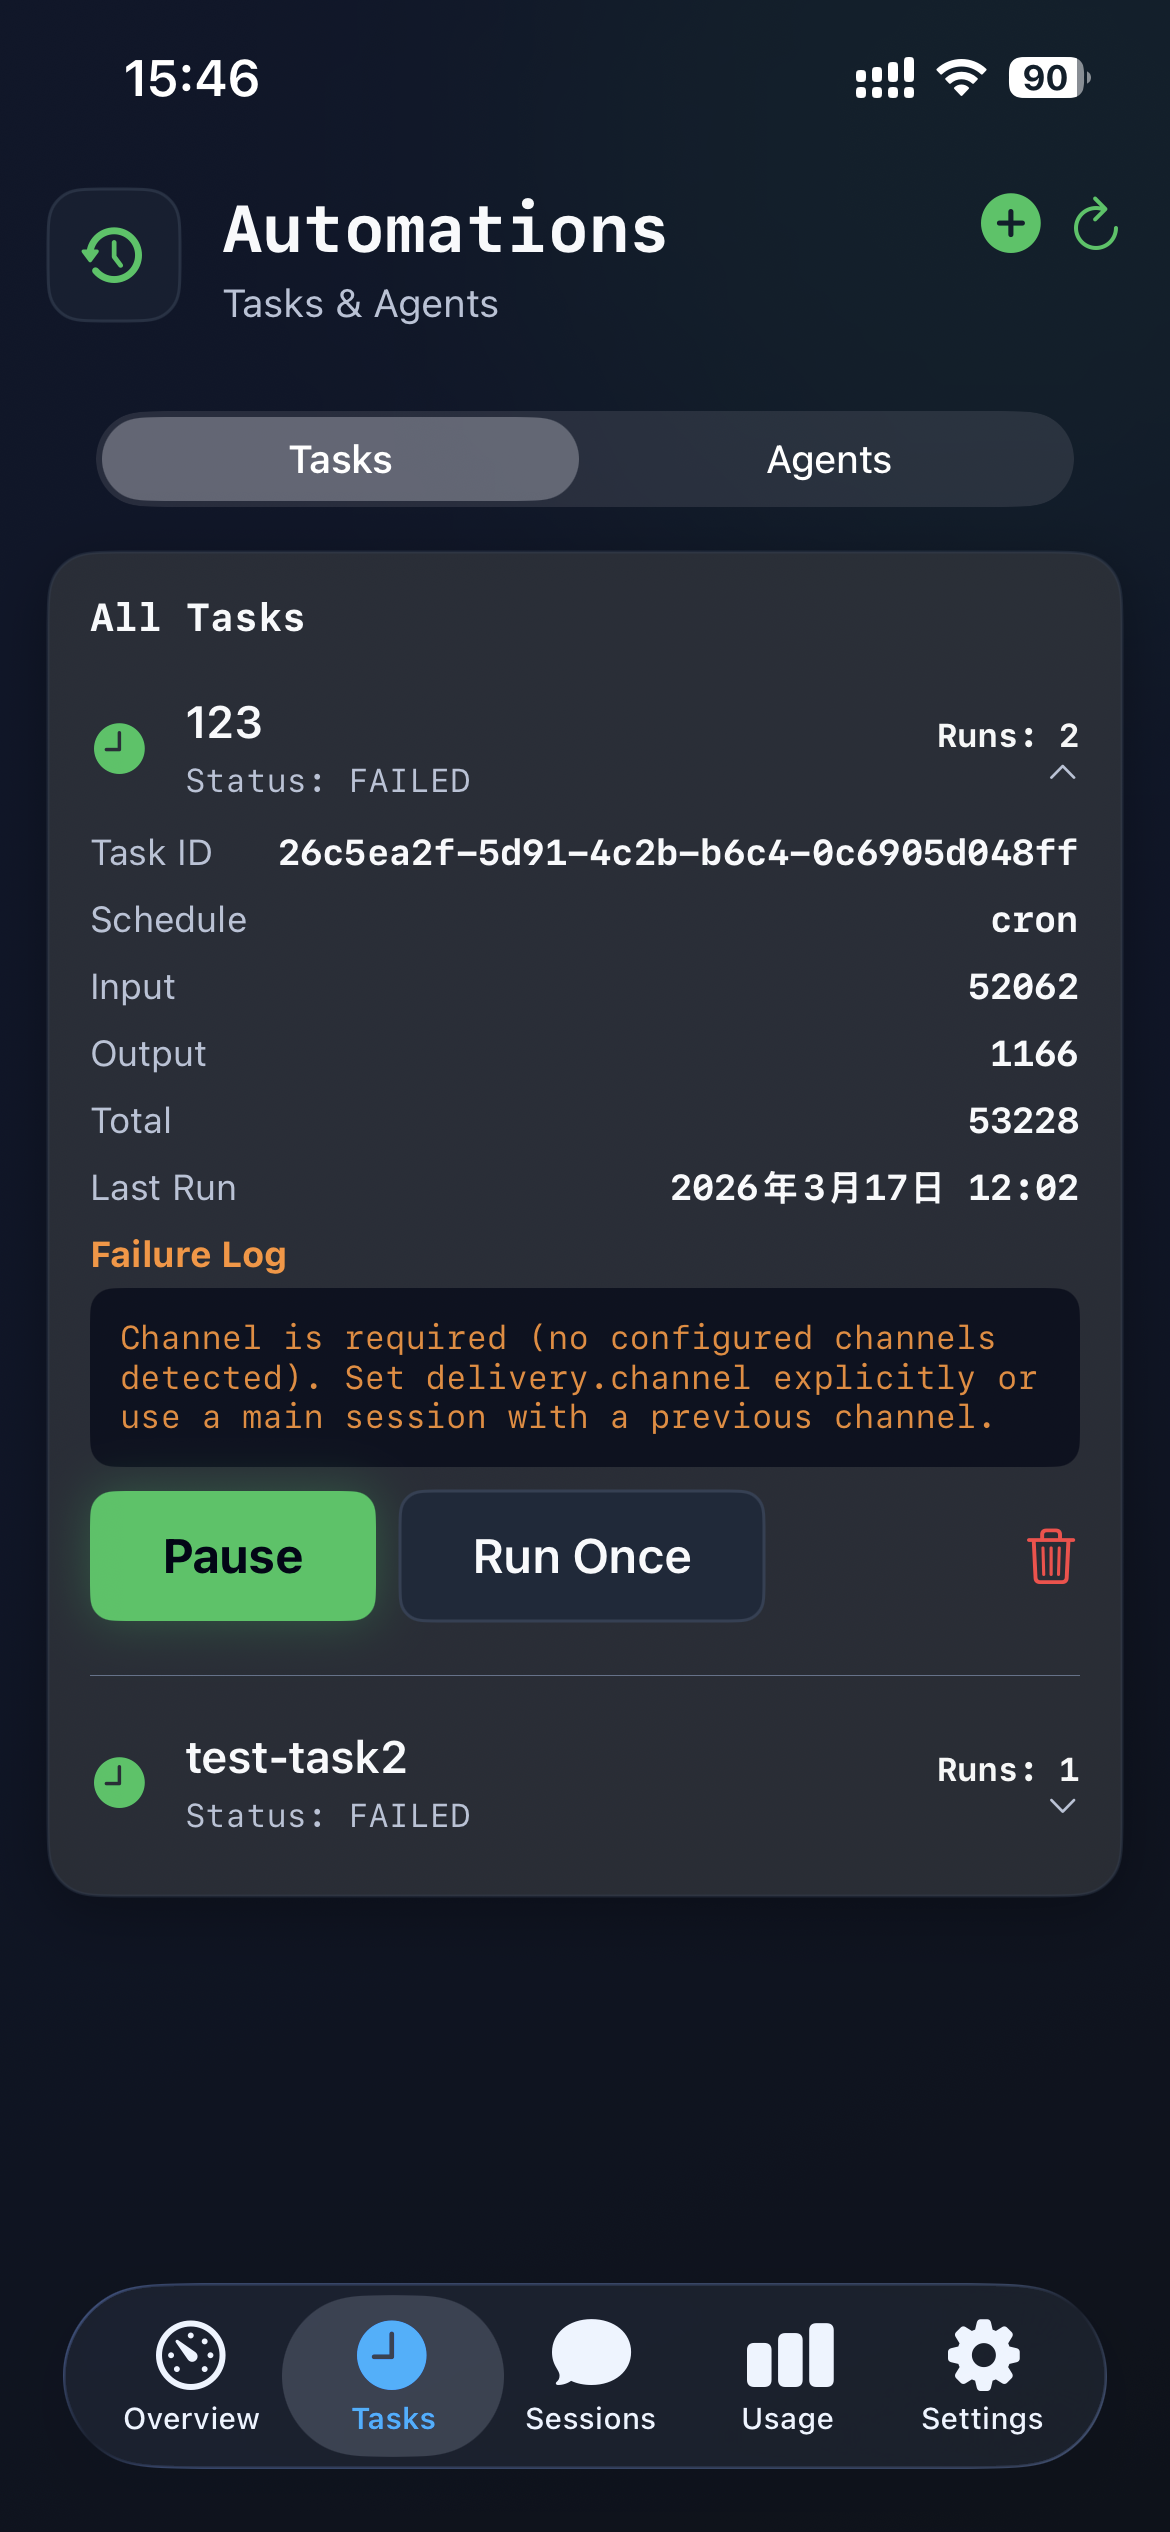Expand test-task2 details chevron
The height and width of the screenshot is (2532, 1170).
pyautogui.click(x=1062, y=1806)
